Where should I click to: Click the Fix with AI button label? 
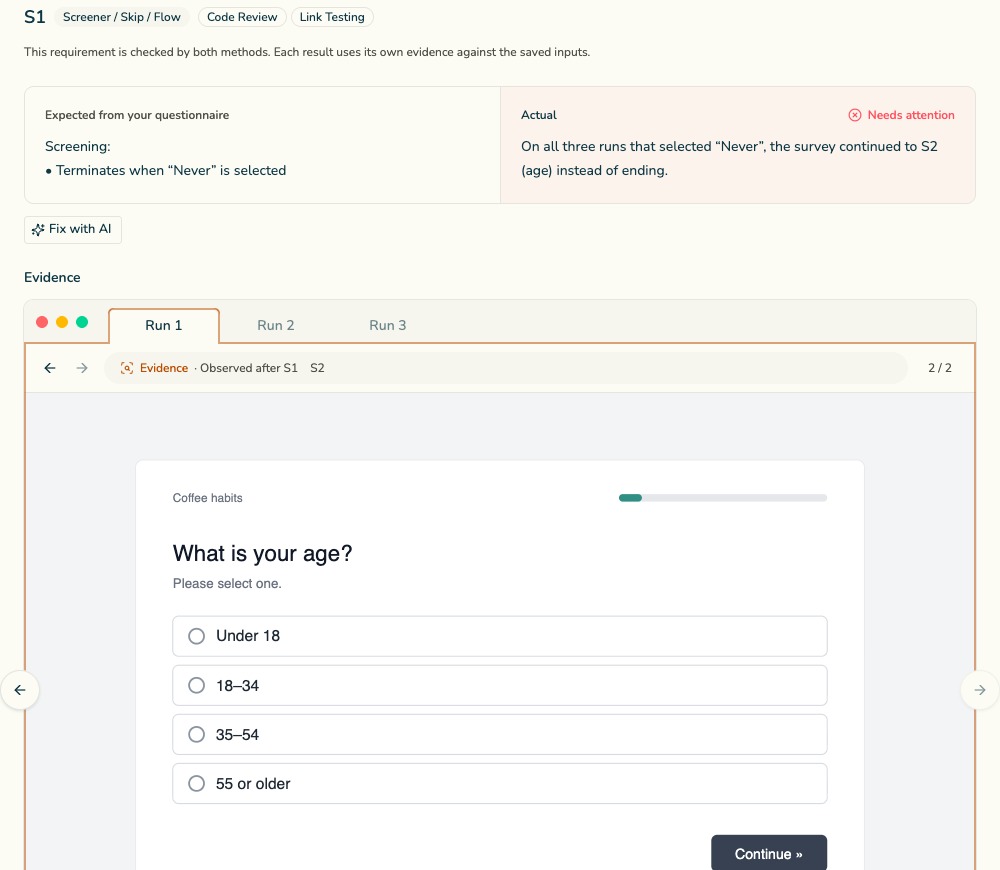tap(80, 229)
